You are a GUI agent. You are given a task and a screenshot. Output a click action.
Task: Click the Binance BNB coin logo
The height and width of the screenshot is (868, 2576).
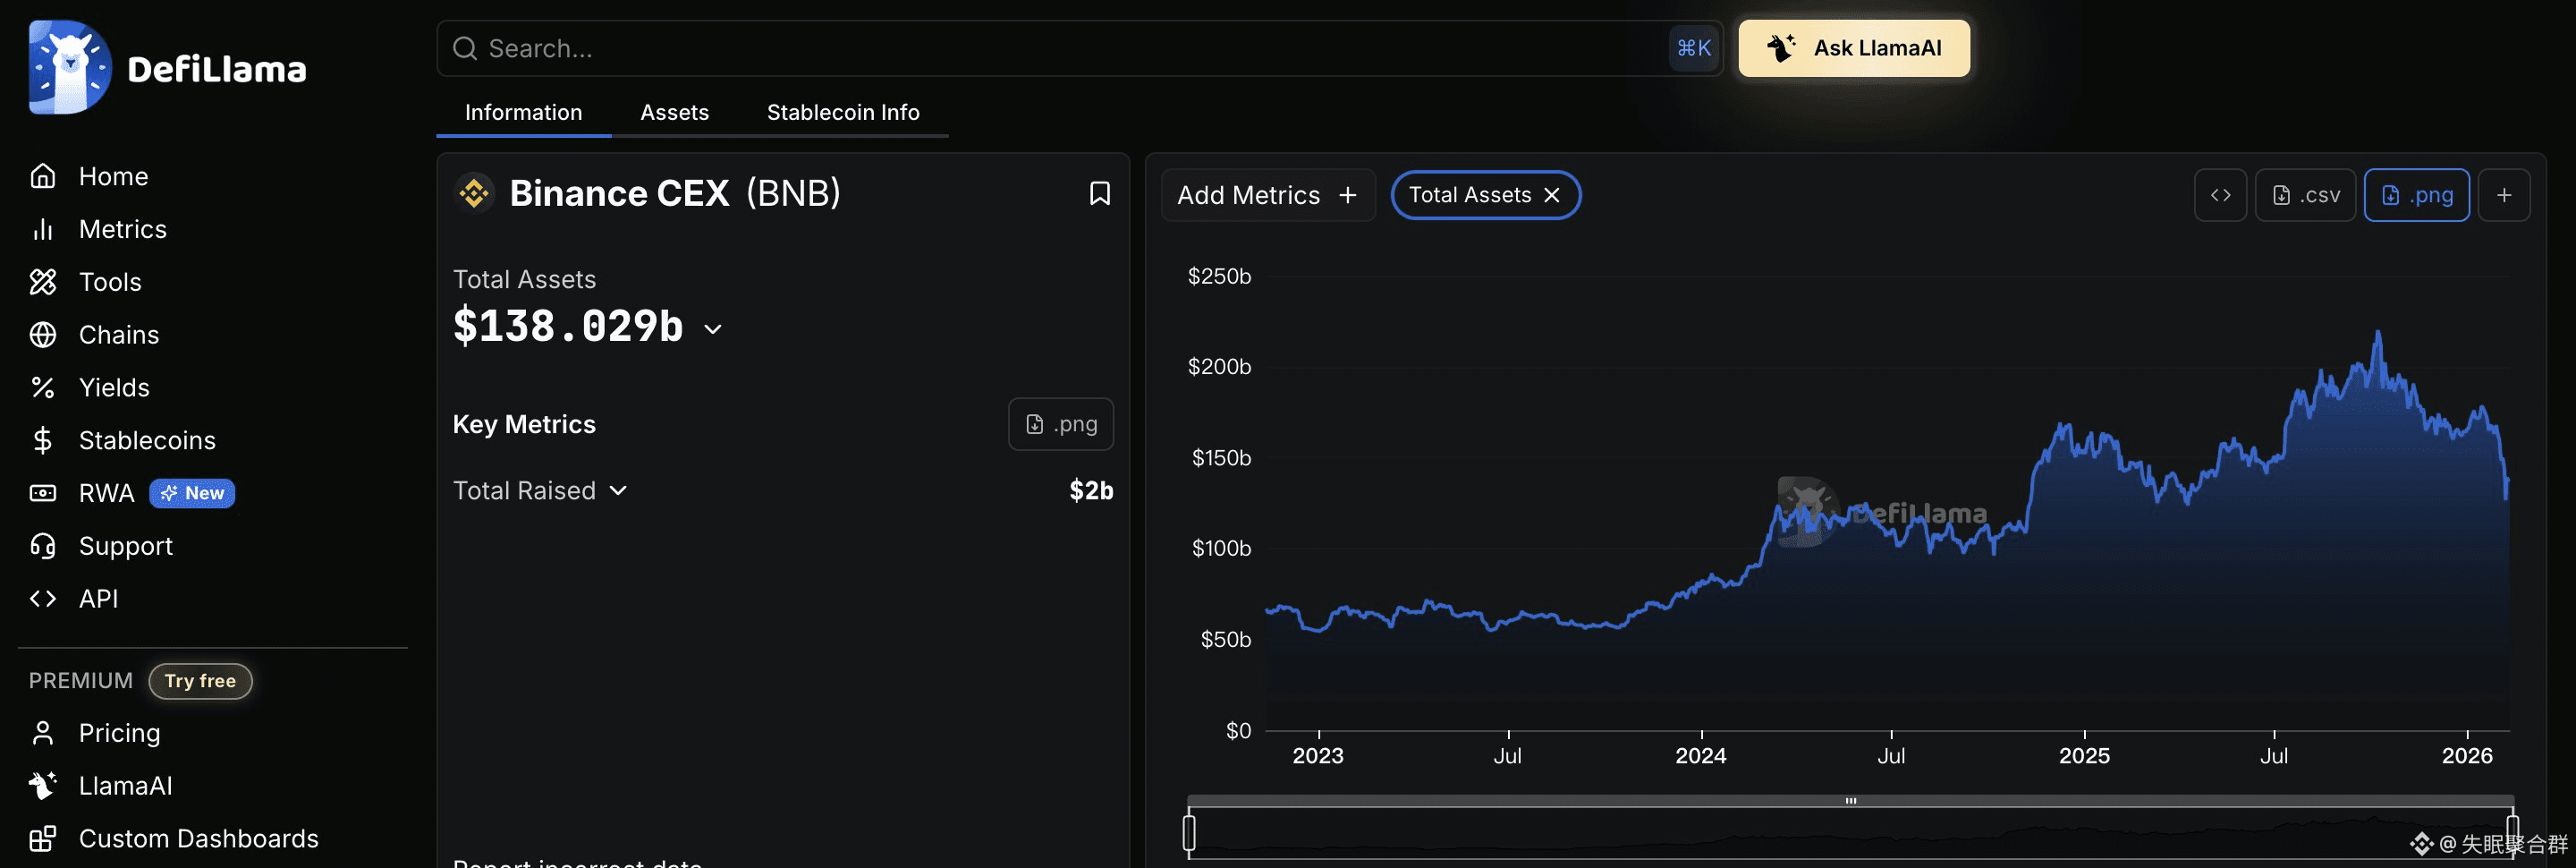point(475,193)
